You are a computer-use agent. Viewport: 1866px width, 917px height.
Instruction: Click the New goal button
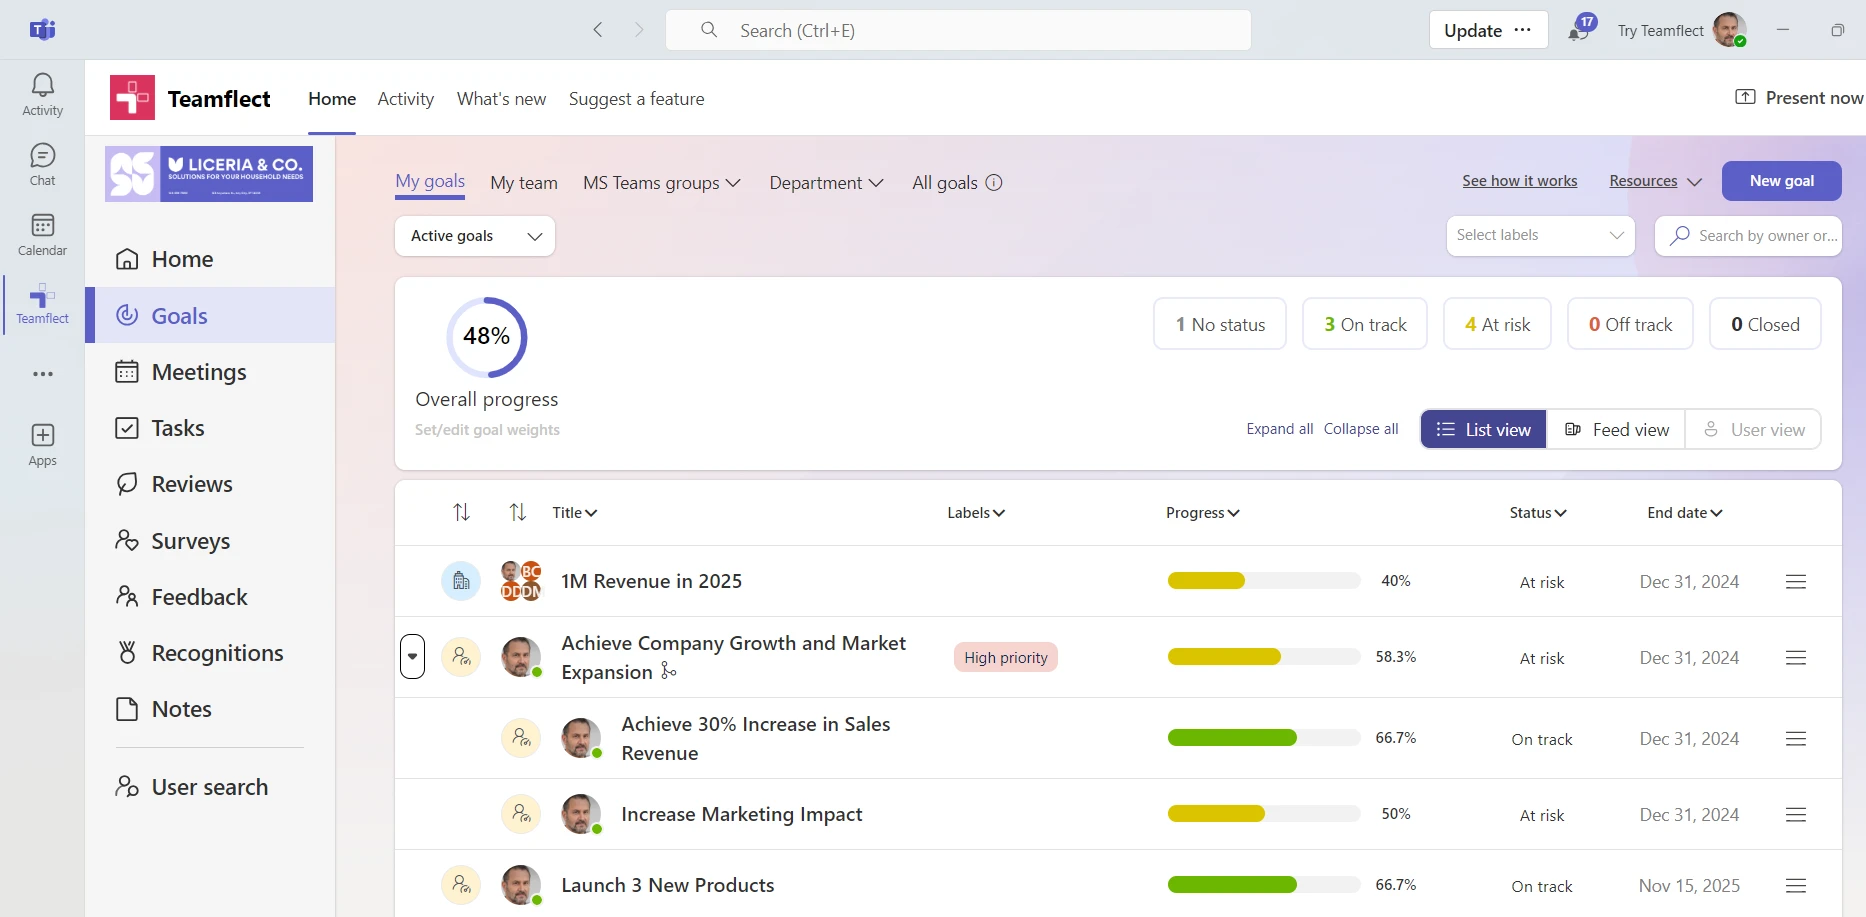(1781, 181)
